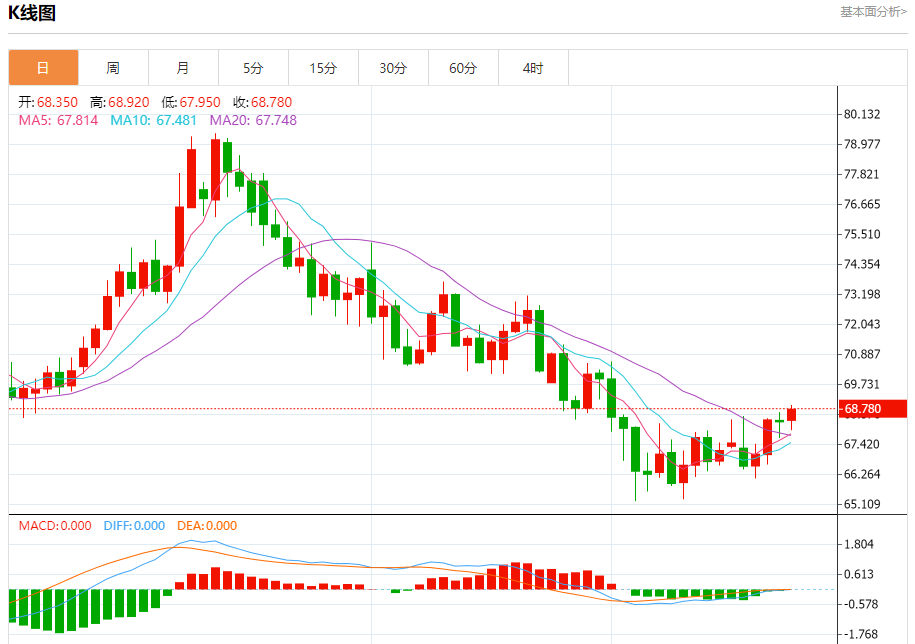
Task: Open the 5分 interval tab
Action: click(x=253, y=68)
